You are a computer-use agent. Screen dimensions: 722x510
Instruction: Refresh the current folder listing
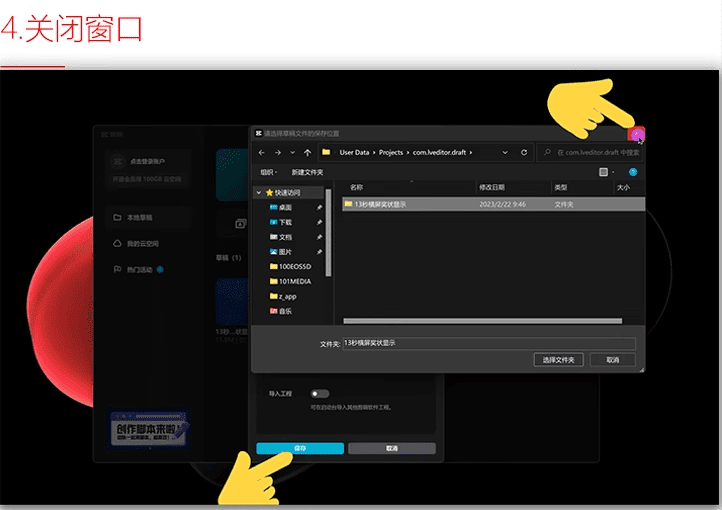pos(524,152)
